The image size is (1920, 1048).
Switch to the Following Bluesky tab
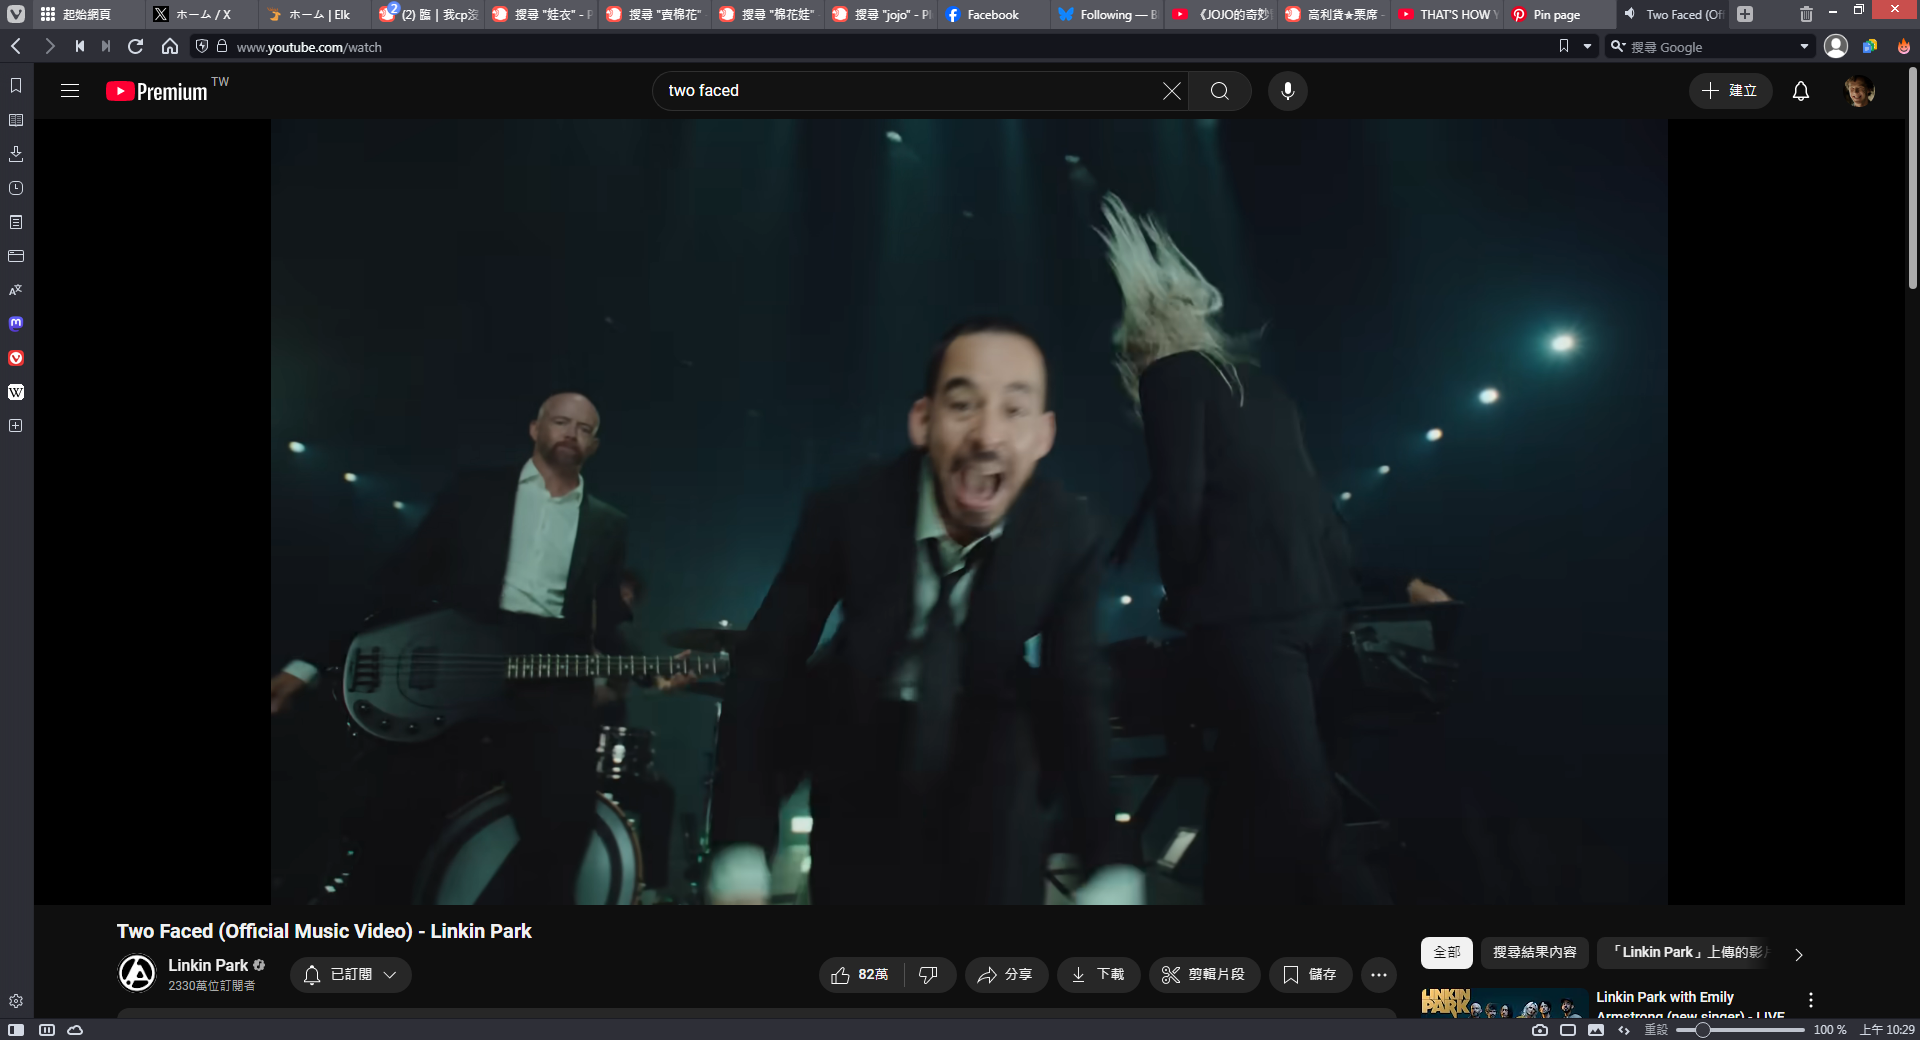pos(1107,14)
